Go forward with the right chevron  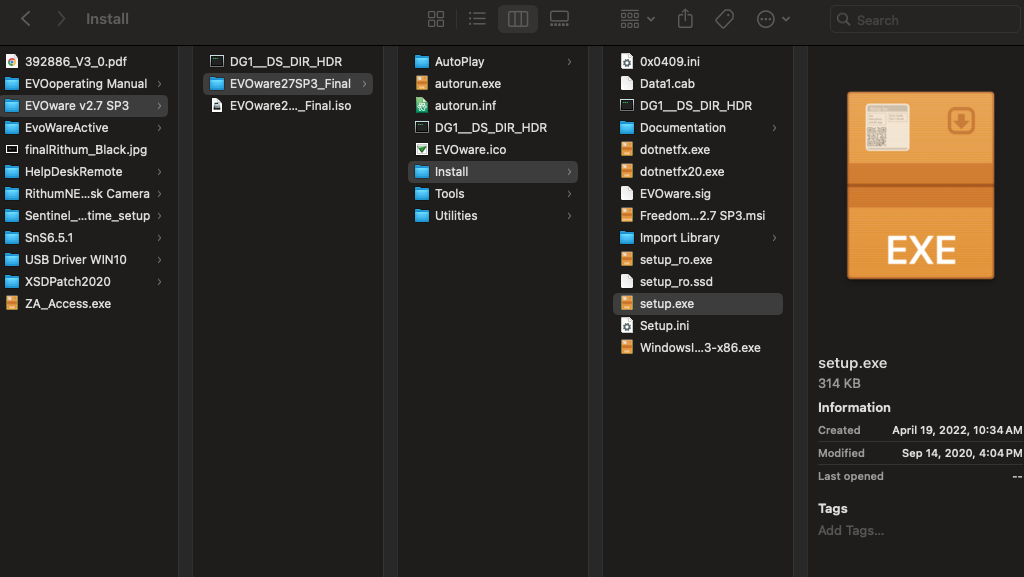coord(61,19)
